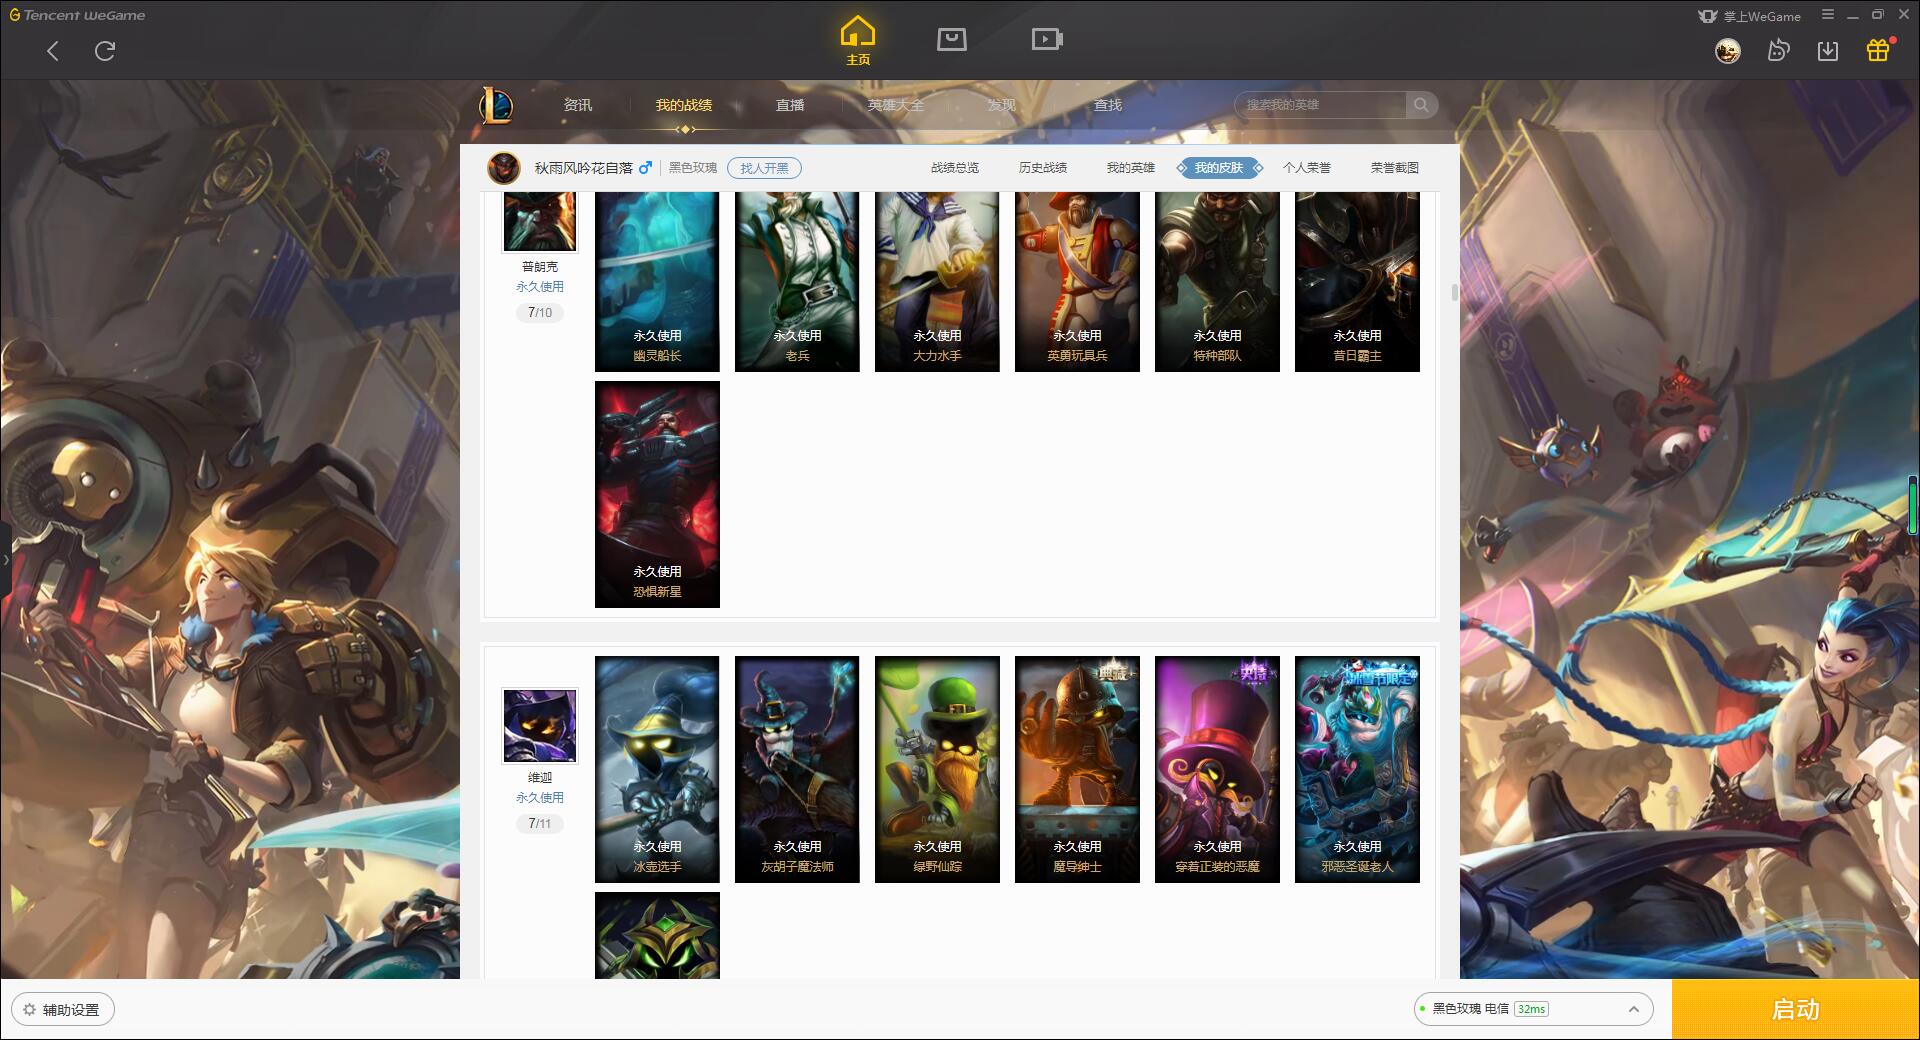Switch to 历史战绩 sub-tab
Image resolution: width=1920 pixels, height=1040 pixels.
(x=1043, y=168)
